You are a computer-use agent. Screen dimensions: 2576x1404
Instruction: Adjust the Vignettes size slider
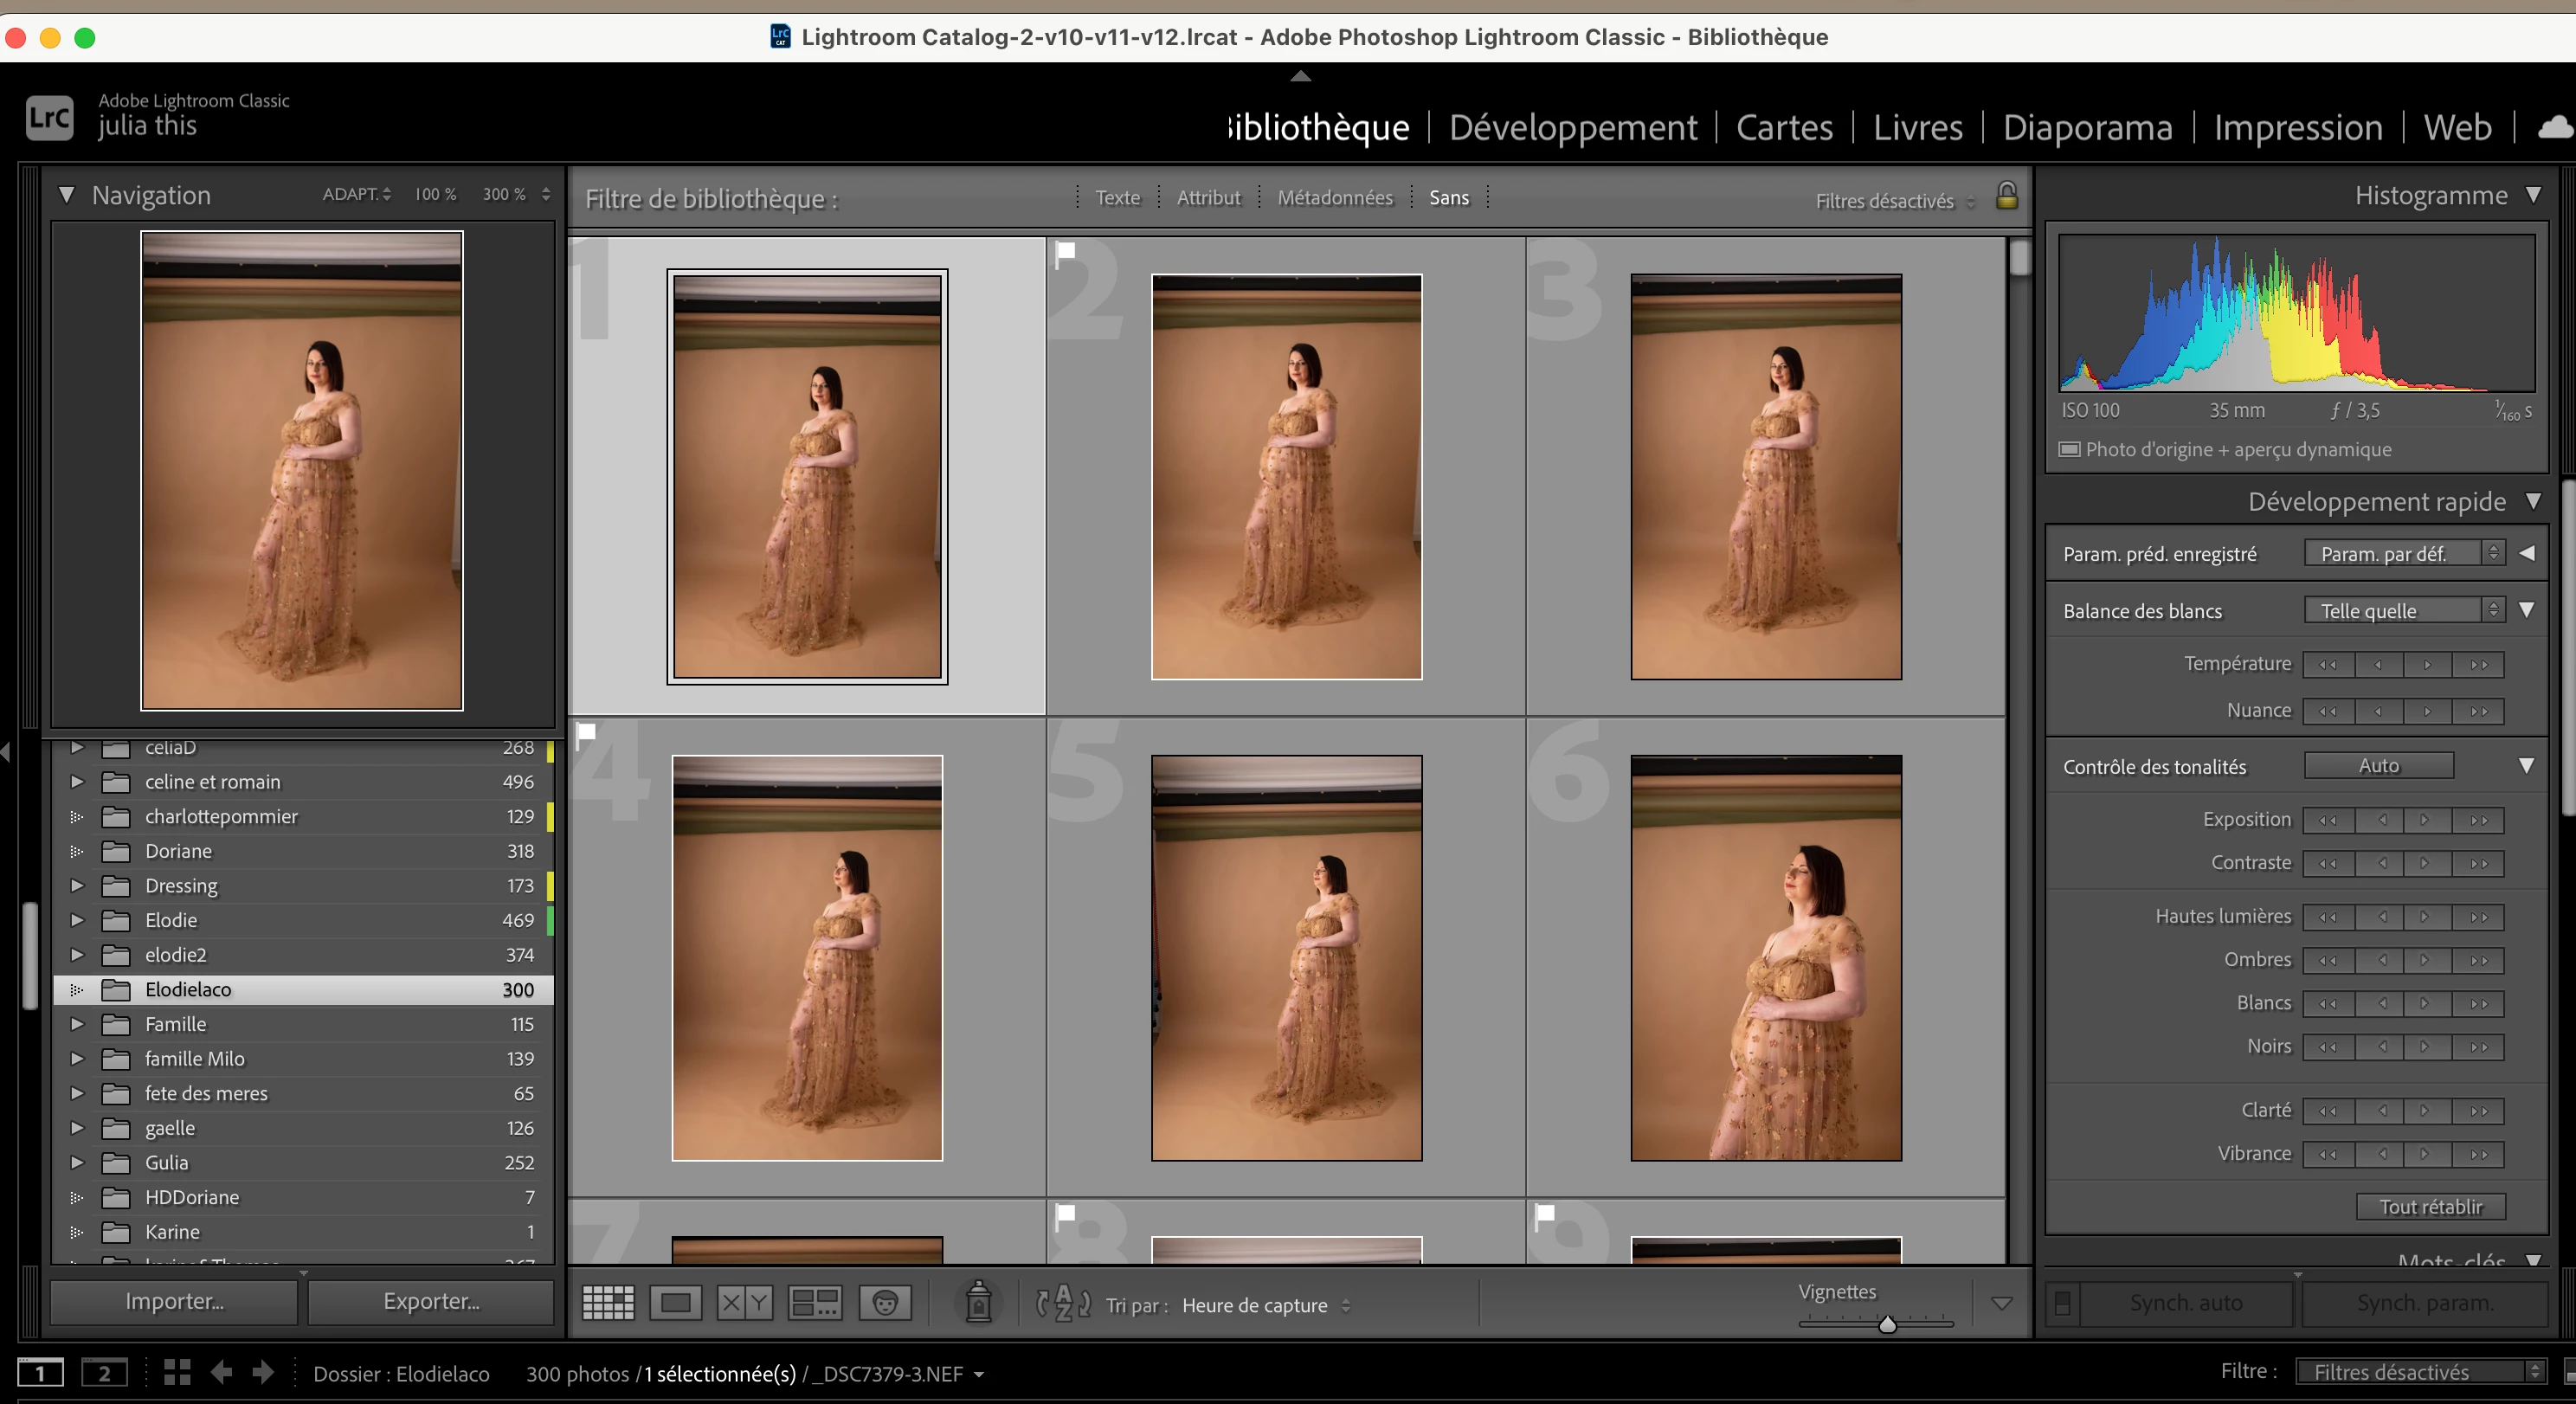coord(1887,1324)
